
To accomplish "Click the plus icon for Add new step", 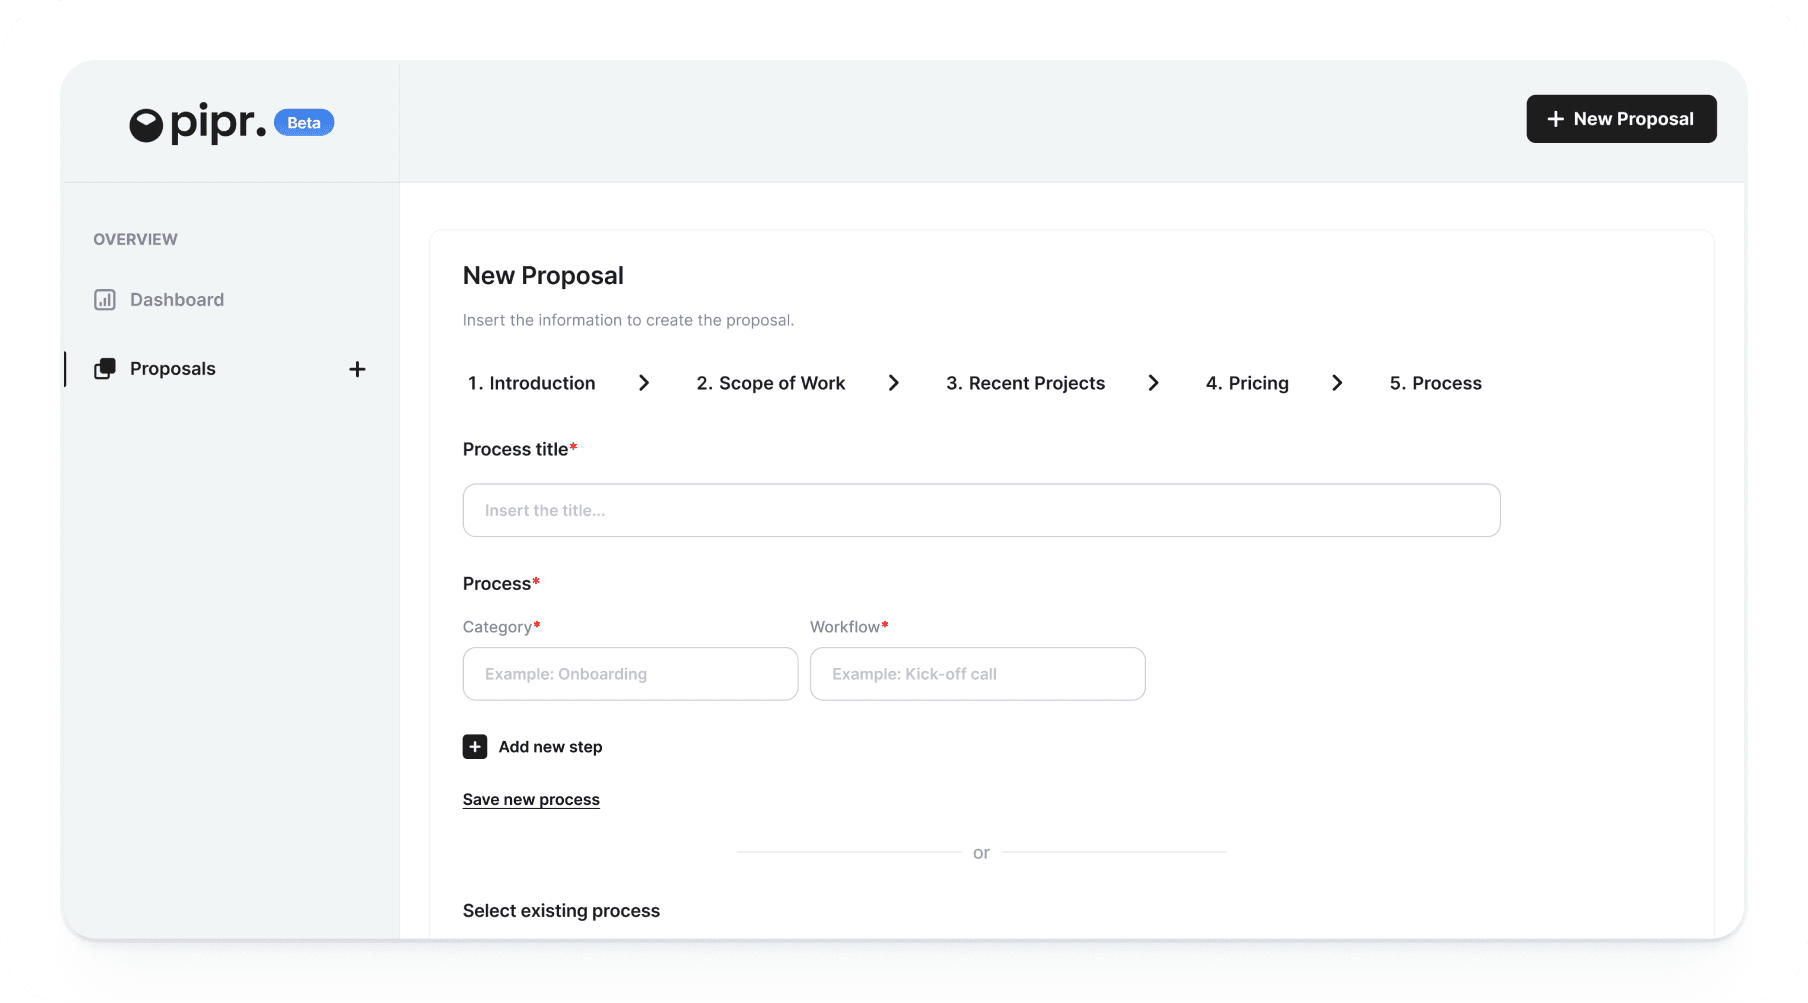I will click(475, 747).
